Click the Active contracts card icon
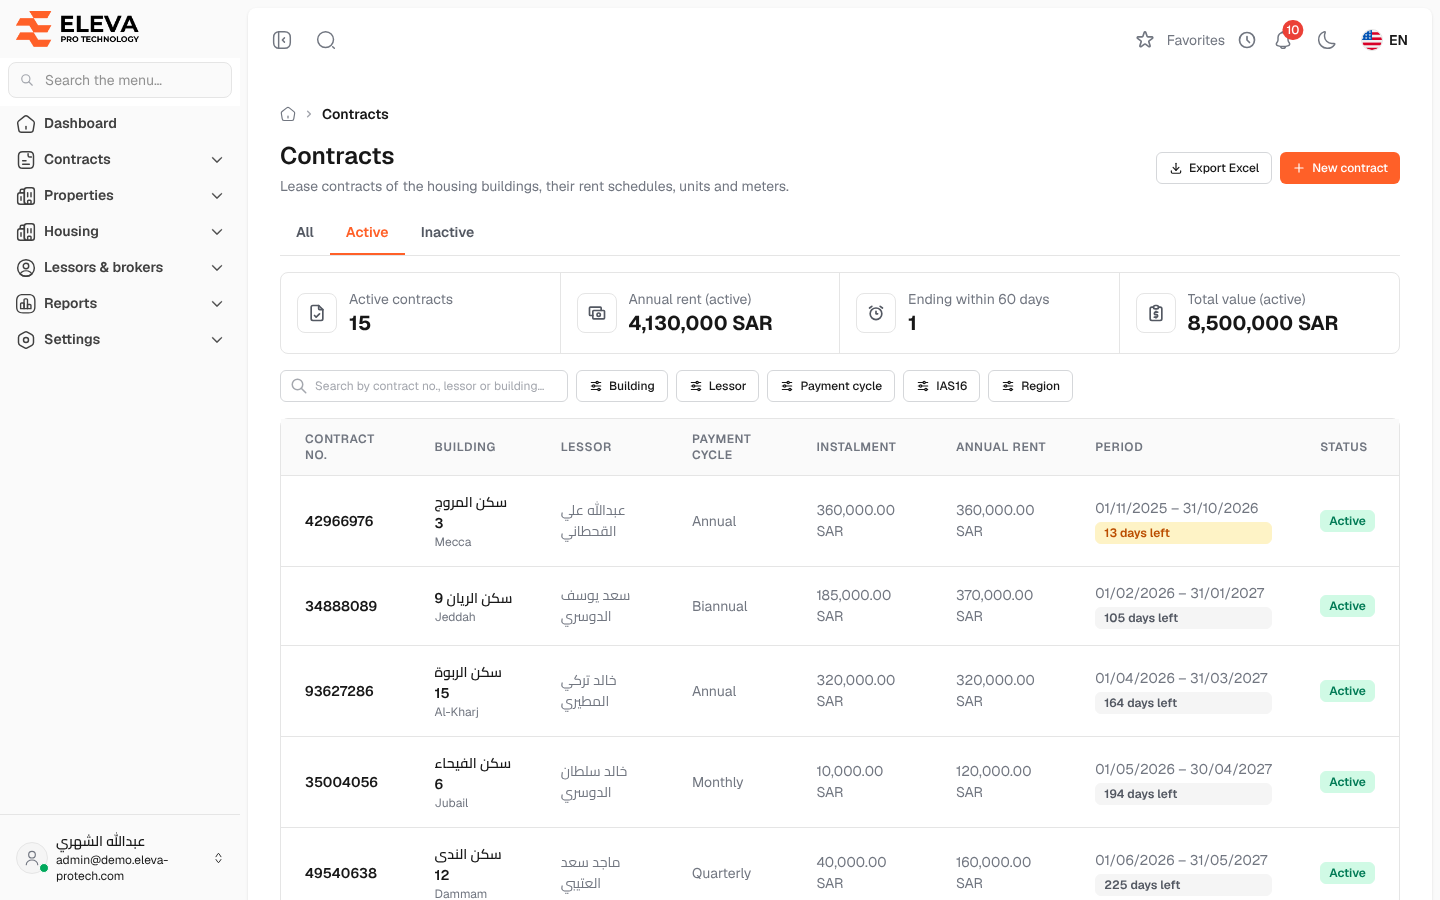Image resolution: width=1440 pixels, height=900 pixels. point(317,313)
